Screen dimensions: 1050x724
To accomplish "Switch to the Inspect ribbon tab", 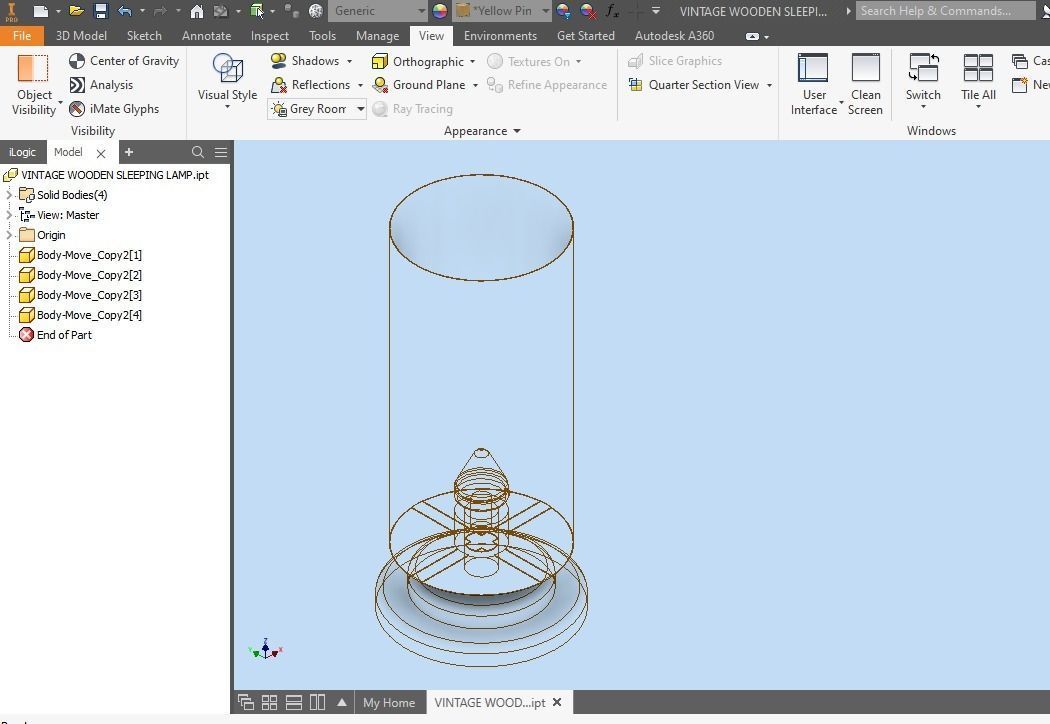I will (269, 35).
